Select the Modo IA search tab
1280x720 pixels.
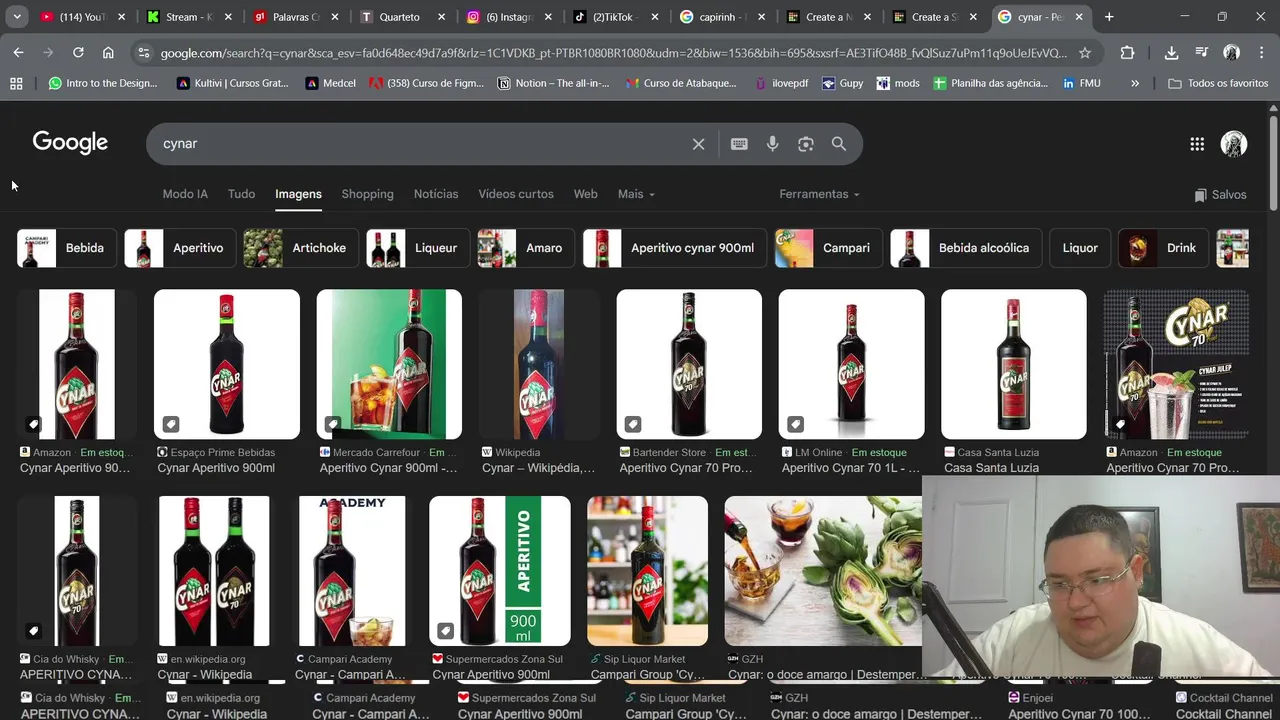[185, 194]
